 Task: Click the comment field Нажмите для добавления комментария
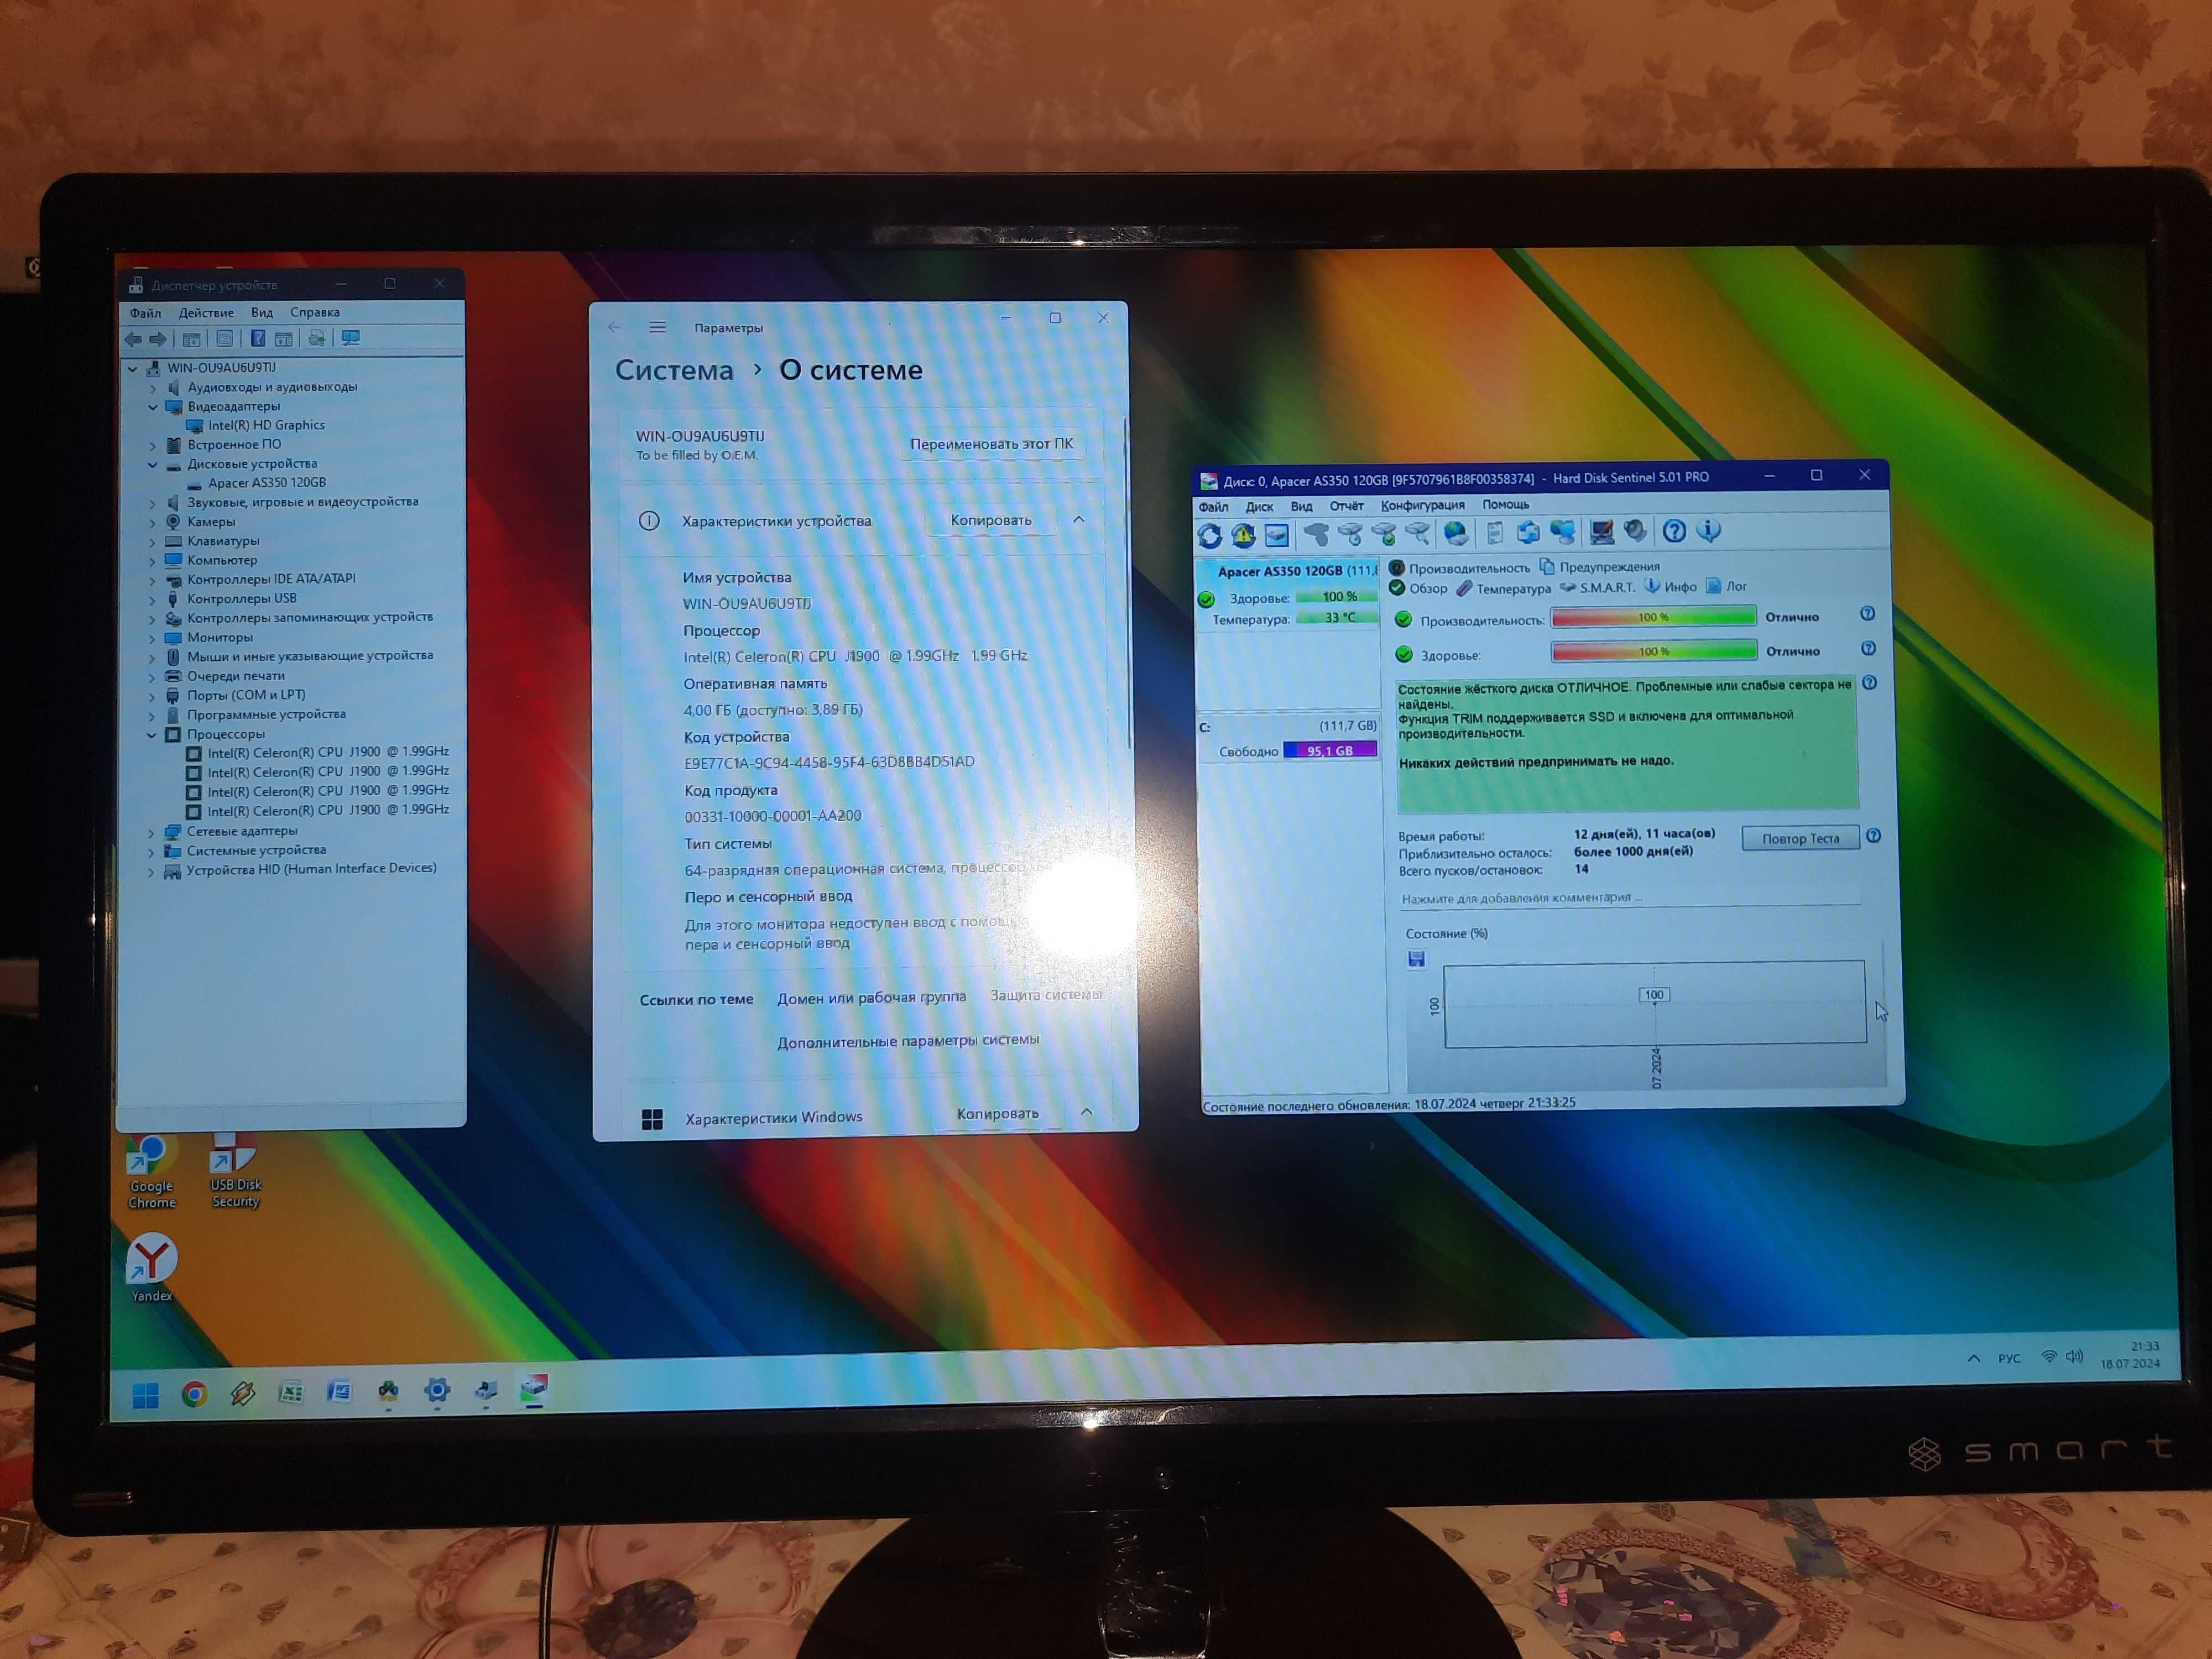1630,897
